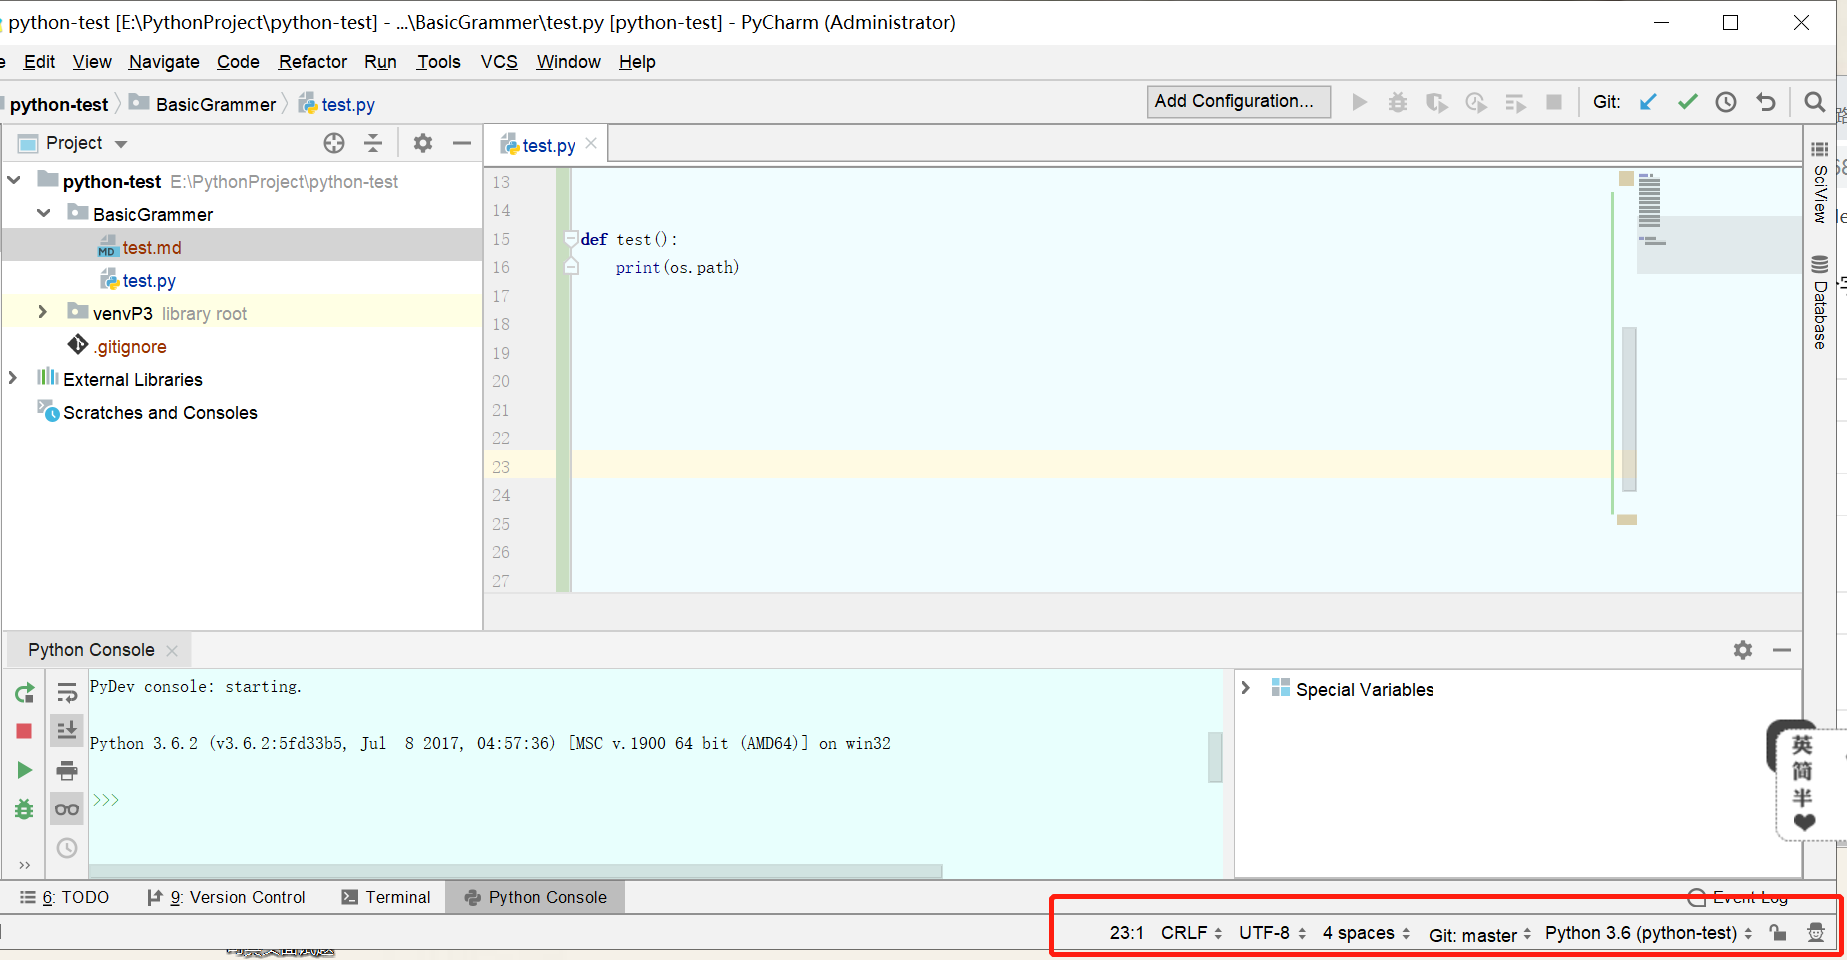Screen dimensions: 1847x960
Task: Click the Run play icon in toolbar
Action: [x=1359, y=102]
